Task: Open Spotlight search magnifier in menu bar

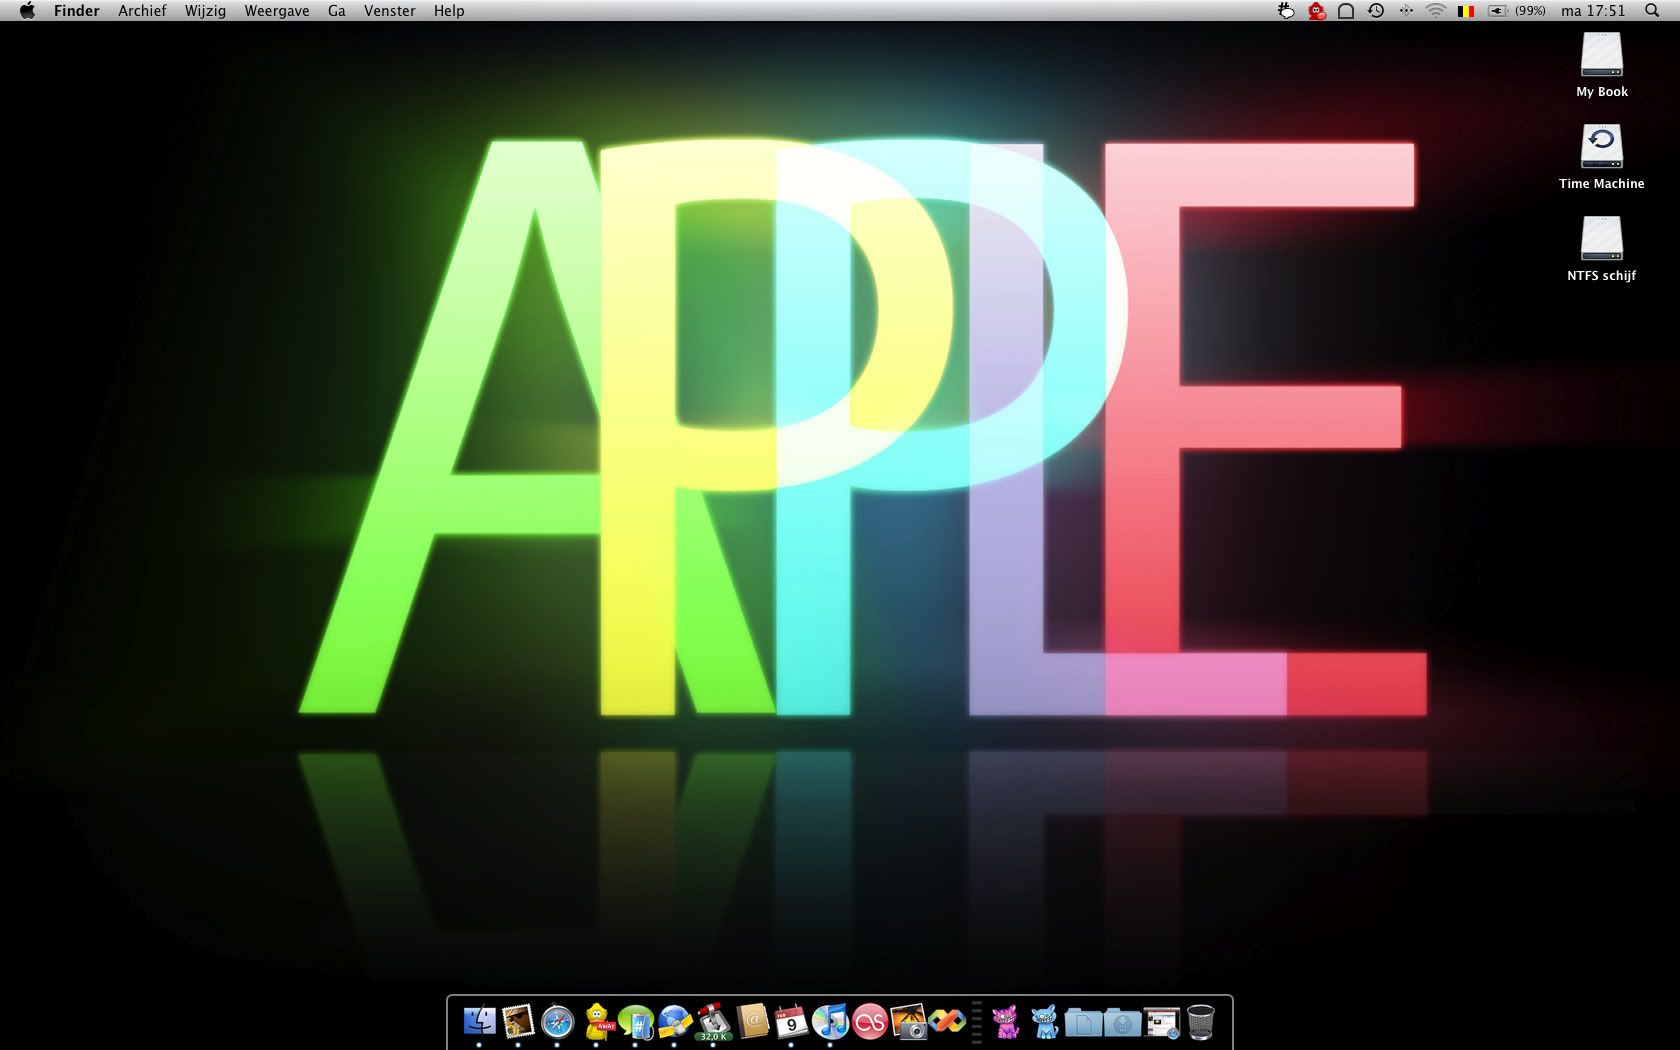Action: tap(1652, 11)
